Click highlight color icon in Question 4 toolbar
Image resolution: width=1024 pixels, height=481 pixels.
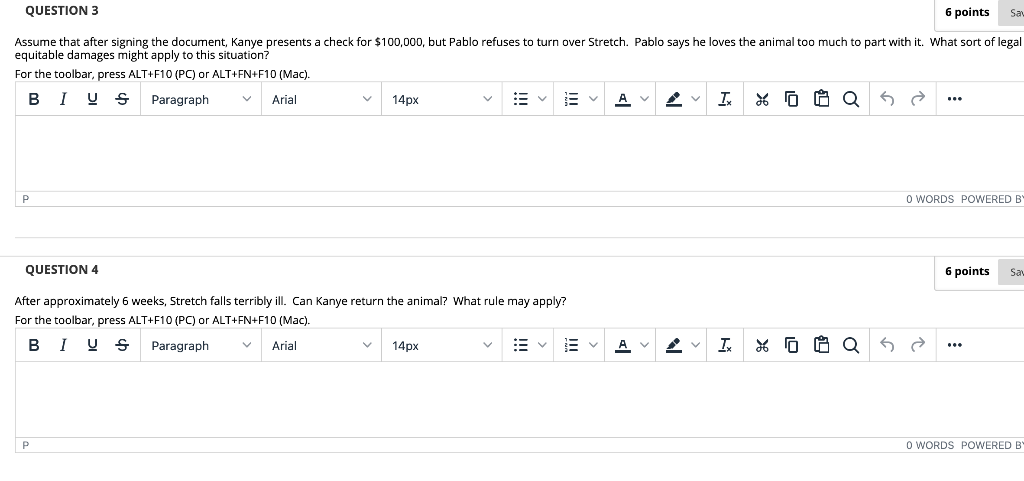pyautogui.click(x=673, y=345)
